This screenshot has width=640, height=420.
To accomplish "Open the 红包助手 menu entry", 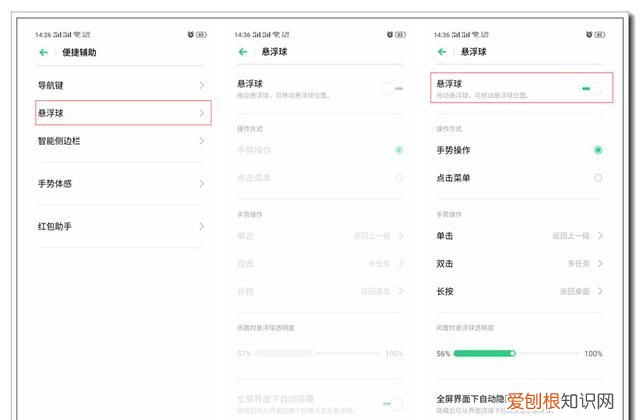I will 123,227.
